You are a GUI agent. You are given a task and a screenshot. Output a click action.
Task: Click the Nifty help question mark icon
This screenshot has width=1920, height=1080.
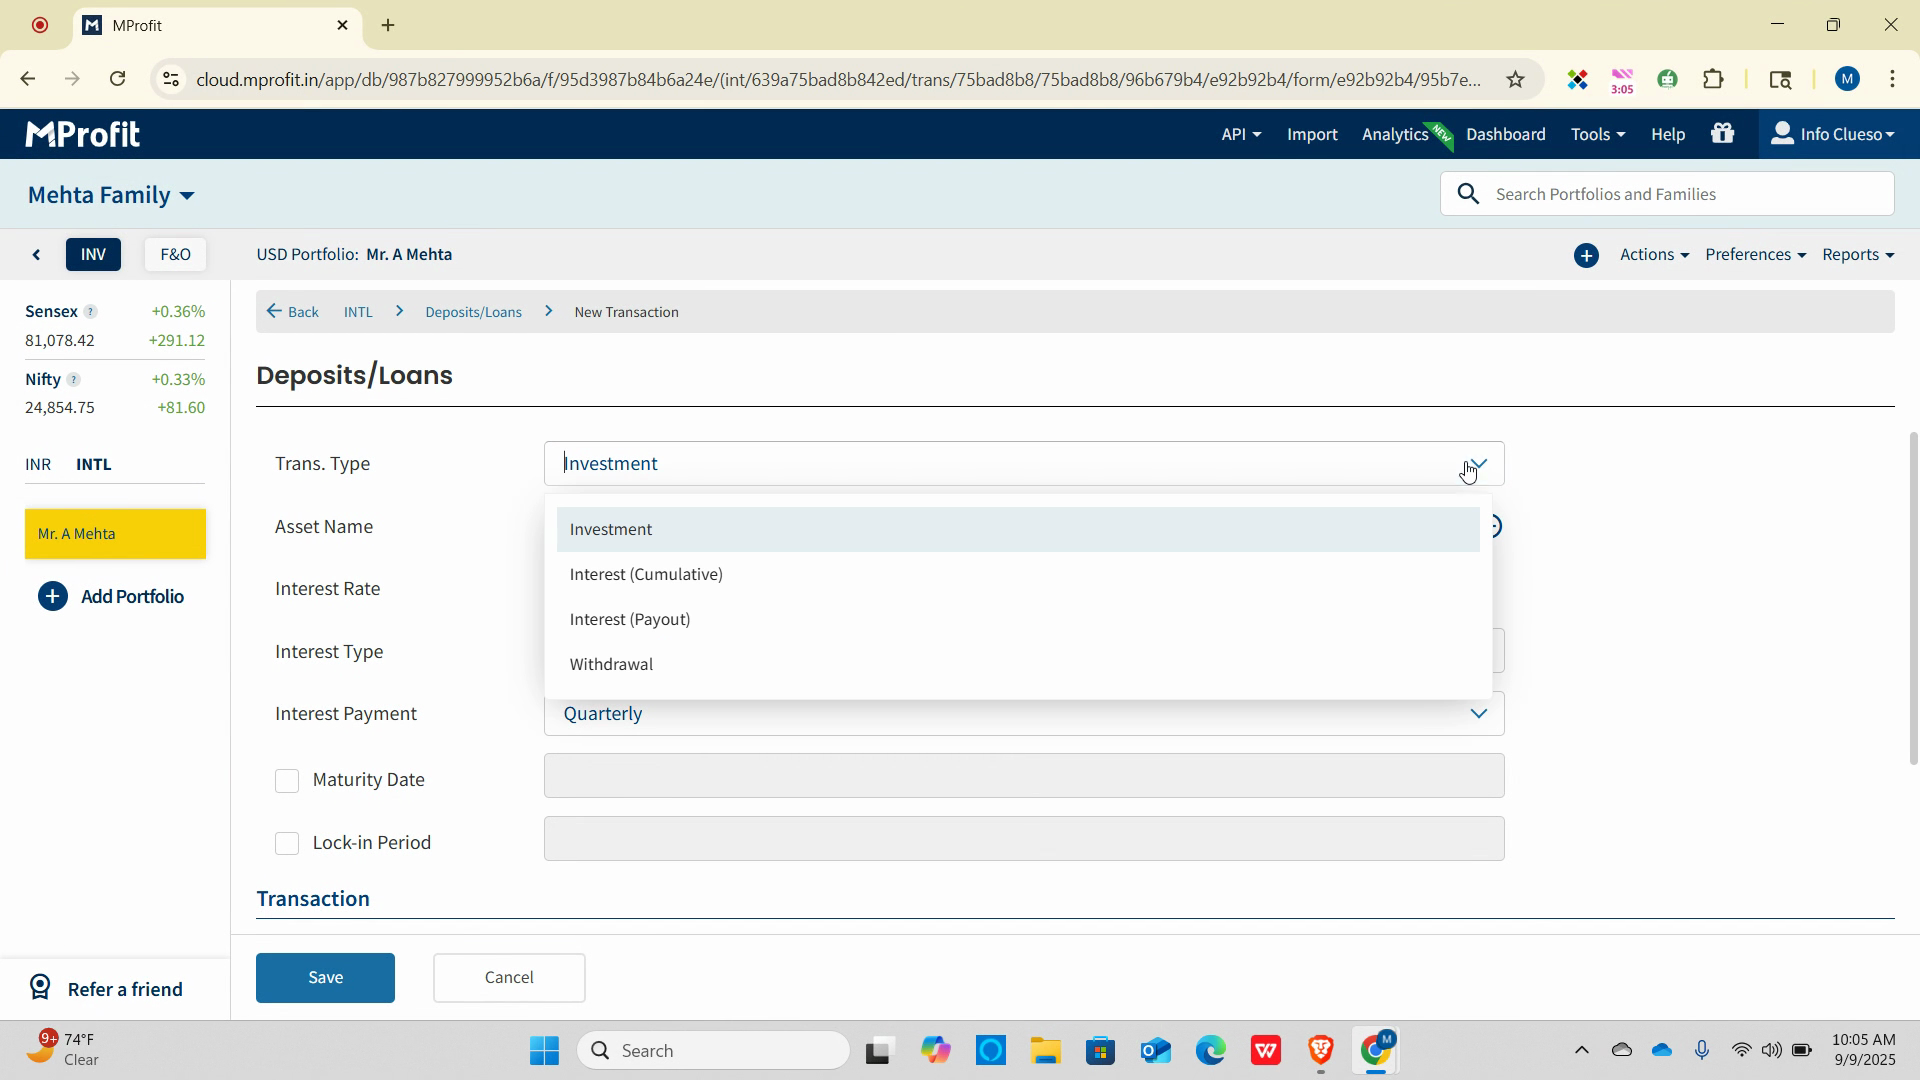tap(73, 380)
